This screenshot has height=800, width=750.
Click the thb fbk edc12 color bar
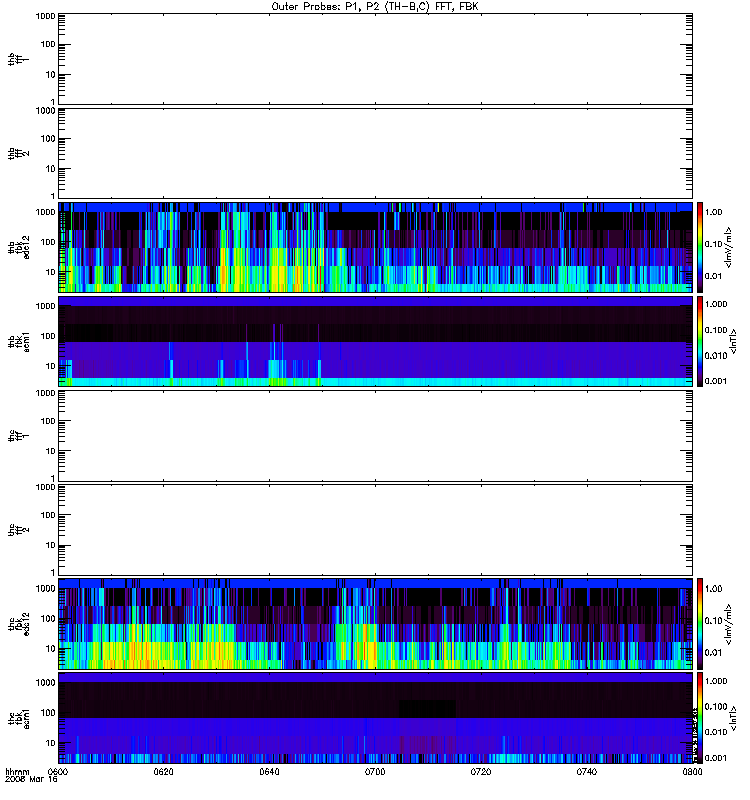[x=700, y=247]
